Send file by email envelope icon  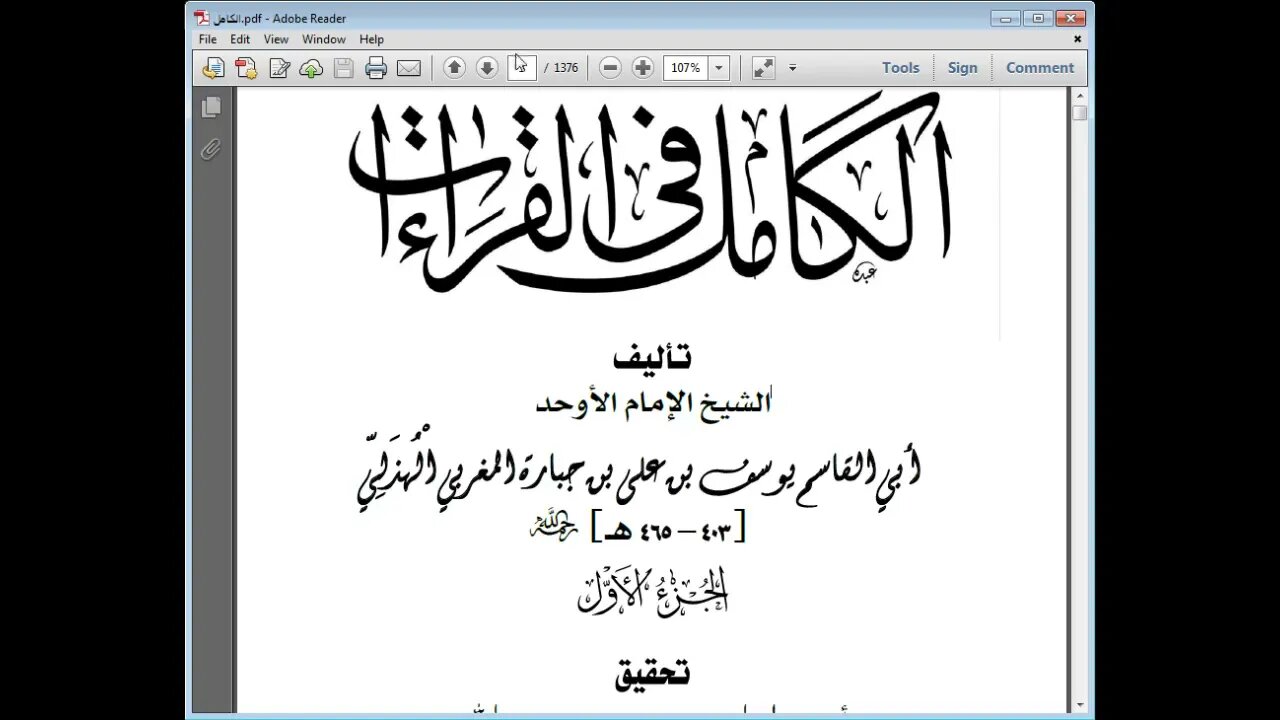(x=408, y=68)
